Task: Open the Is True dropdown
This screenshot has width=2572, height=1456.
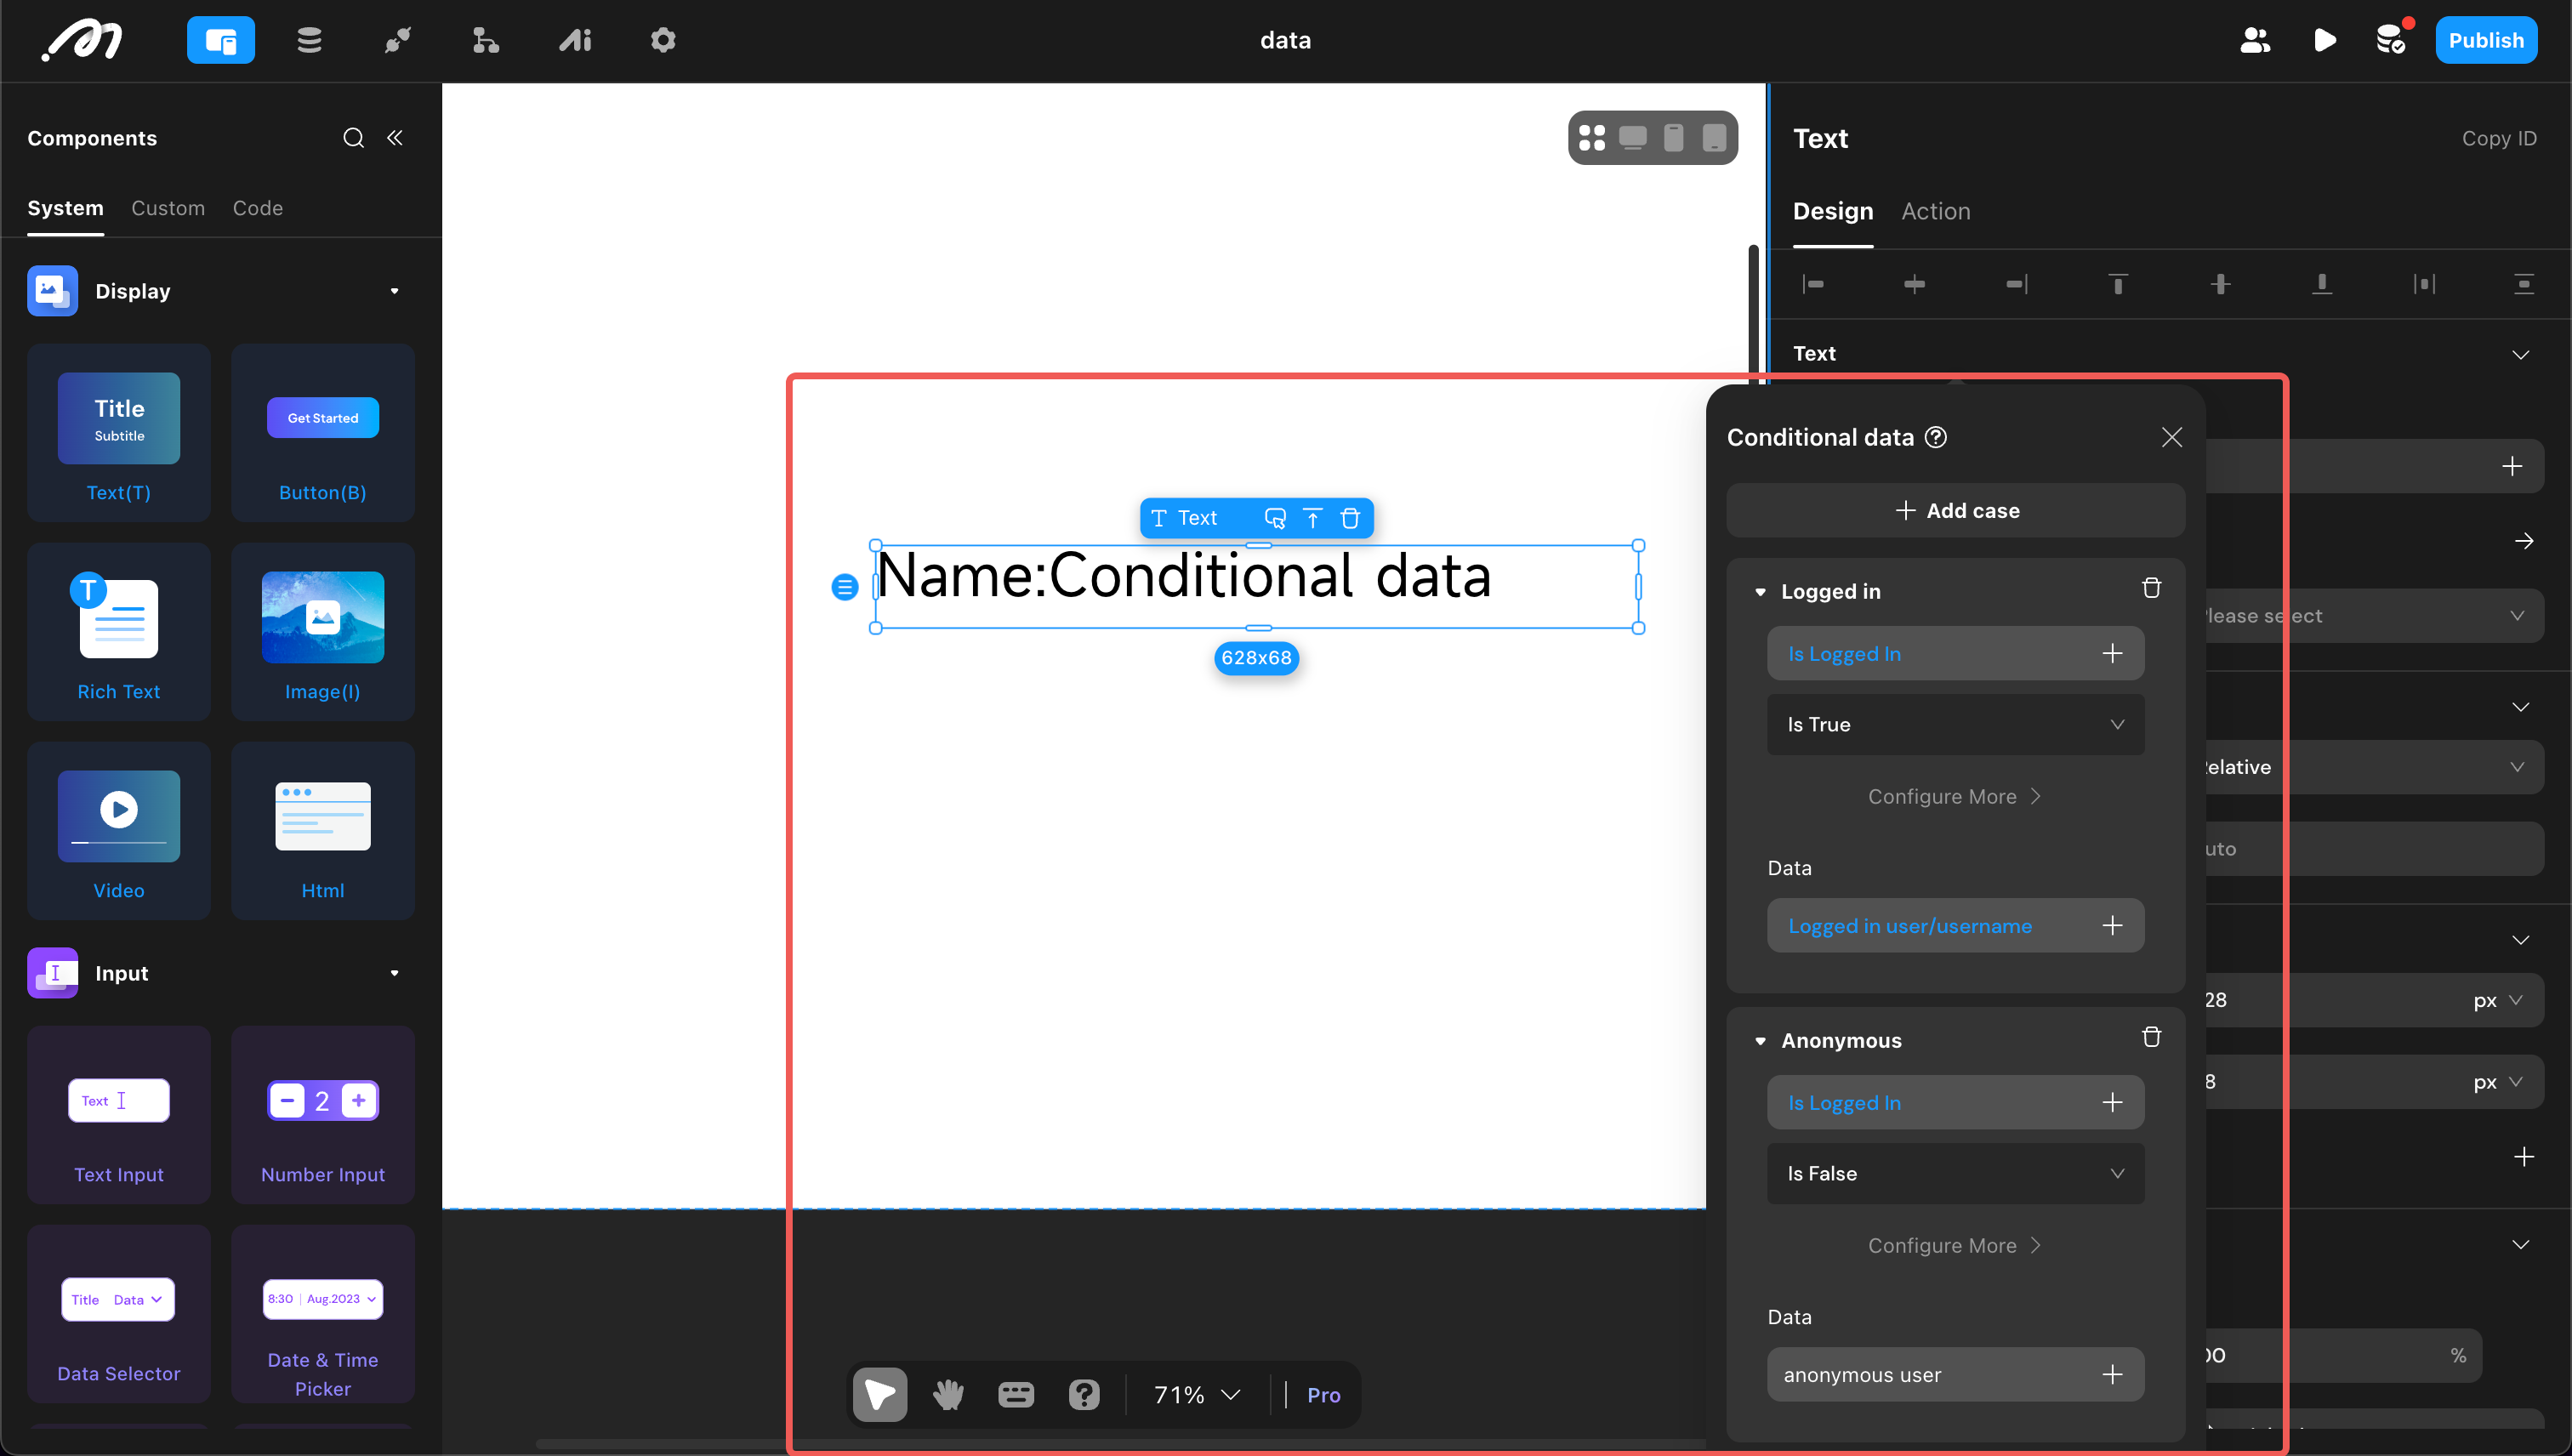Action: pyautogui.click(x=1955, y=725)
